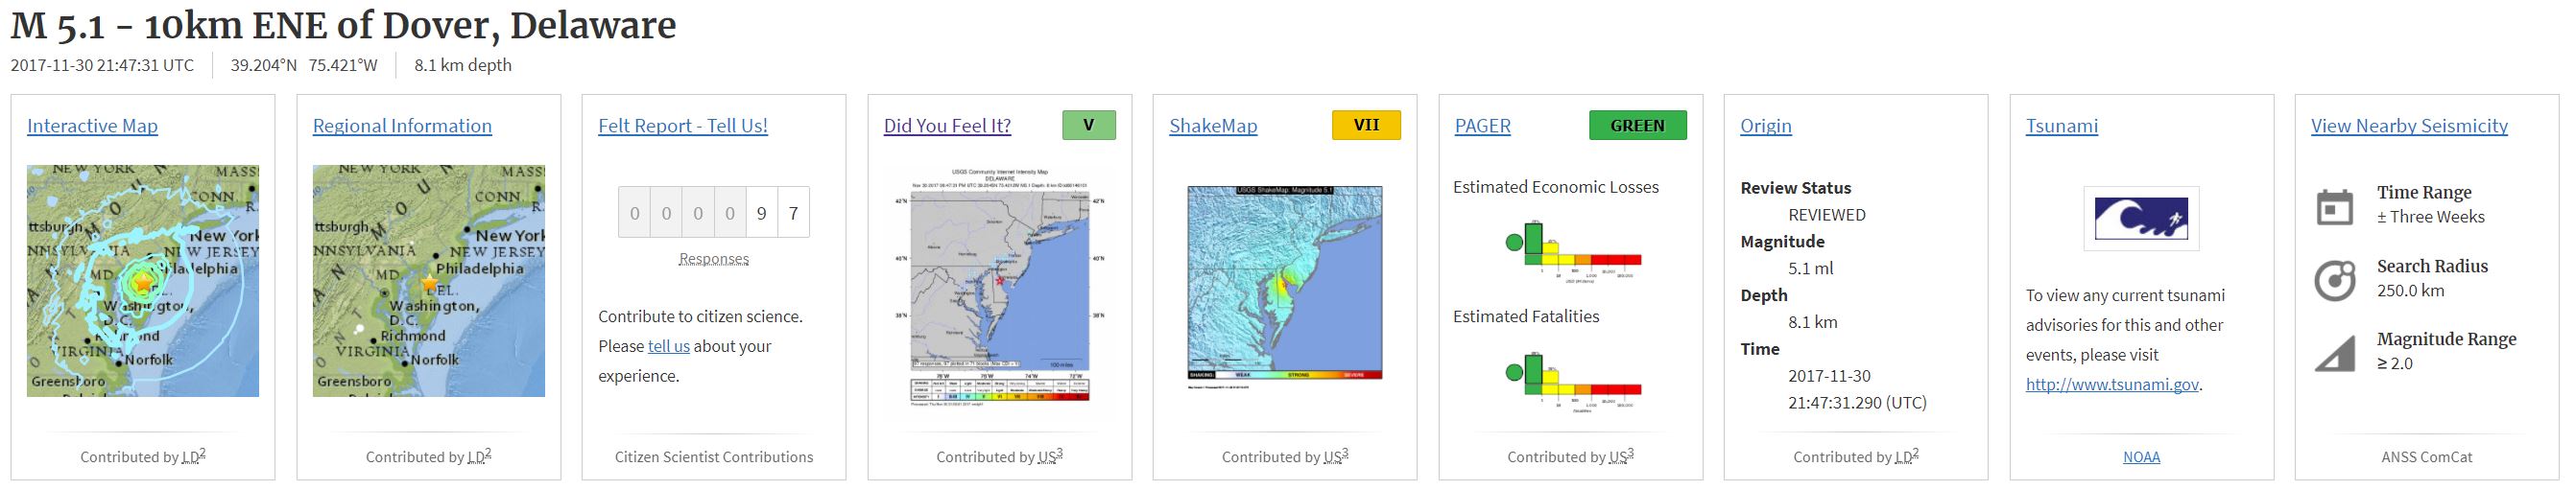This screenshot has height=490, width=2576.
Task: Open the Origin details link
Action: pyautogui.click(x=1766, y=126)
